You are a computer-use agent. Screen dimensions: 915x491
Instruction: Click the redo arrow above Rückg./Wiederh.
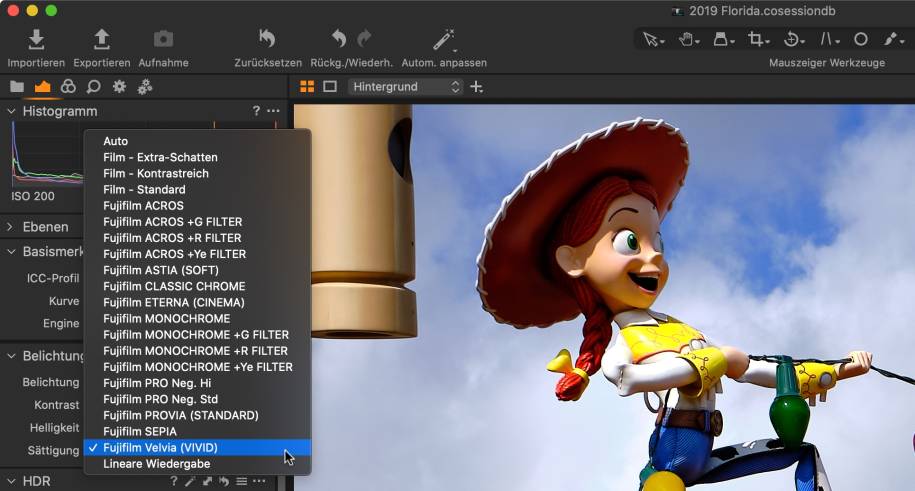point(364,39)
